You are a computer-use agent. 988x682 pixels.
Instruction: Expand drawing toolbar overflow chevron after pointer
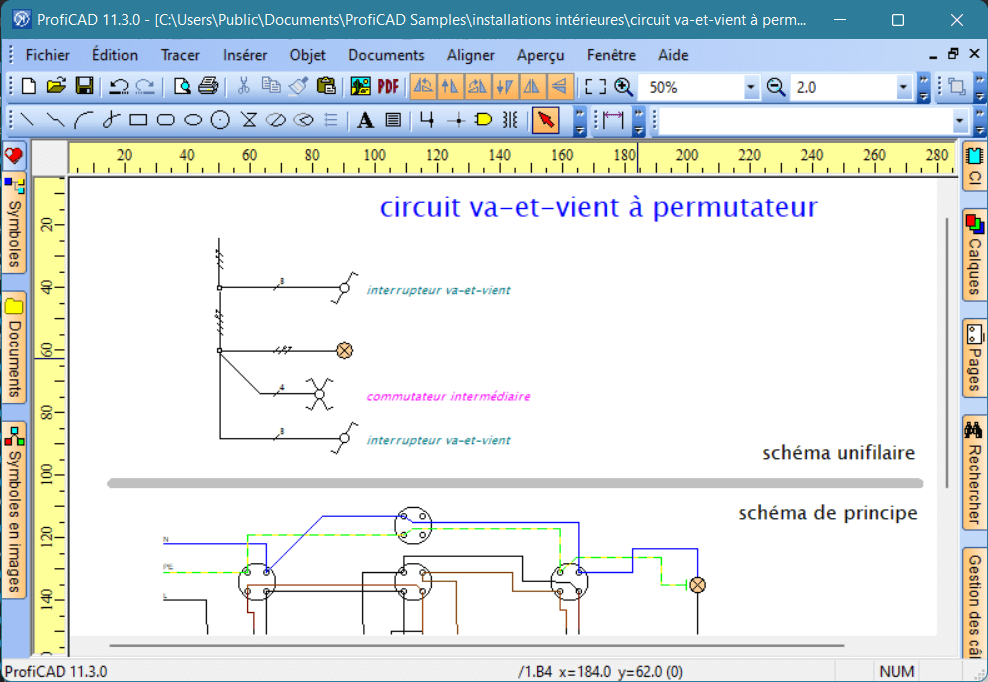point(580,120)
